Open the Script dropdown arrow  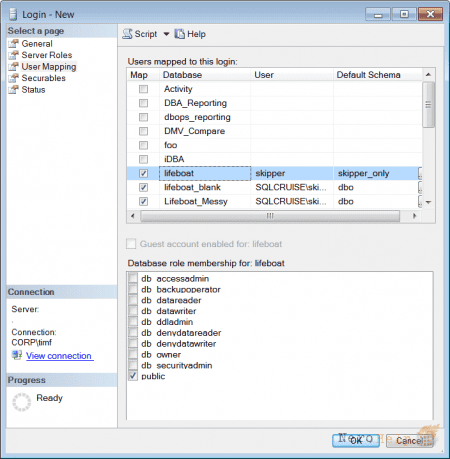(x=166, y=34)
